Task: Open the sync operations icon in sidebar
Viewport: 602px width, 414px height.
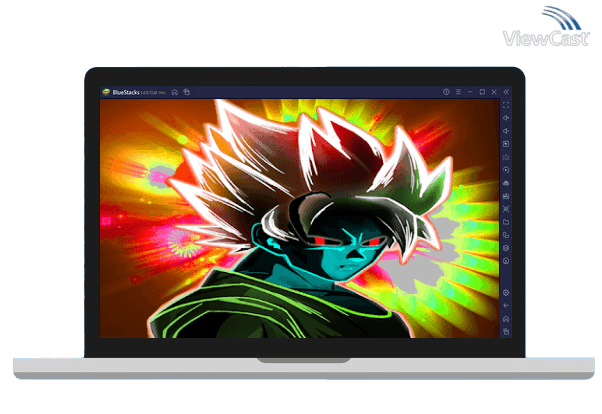Action: coord(506,170)
